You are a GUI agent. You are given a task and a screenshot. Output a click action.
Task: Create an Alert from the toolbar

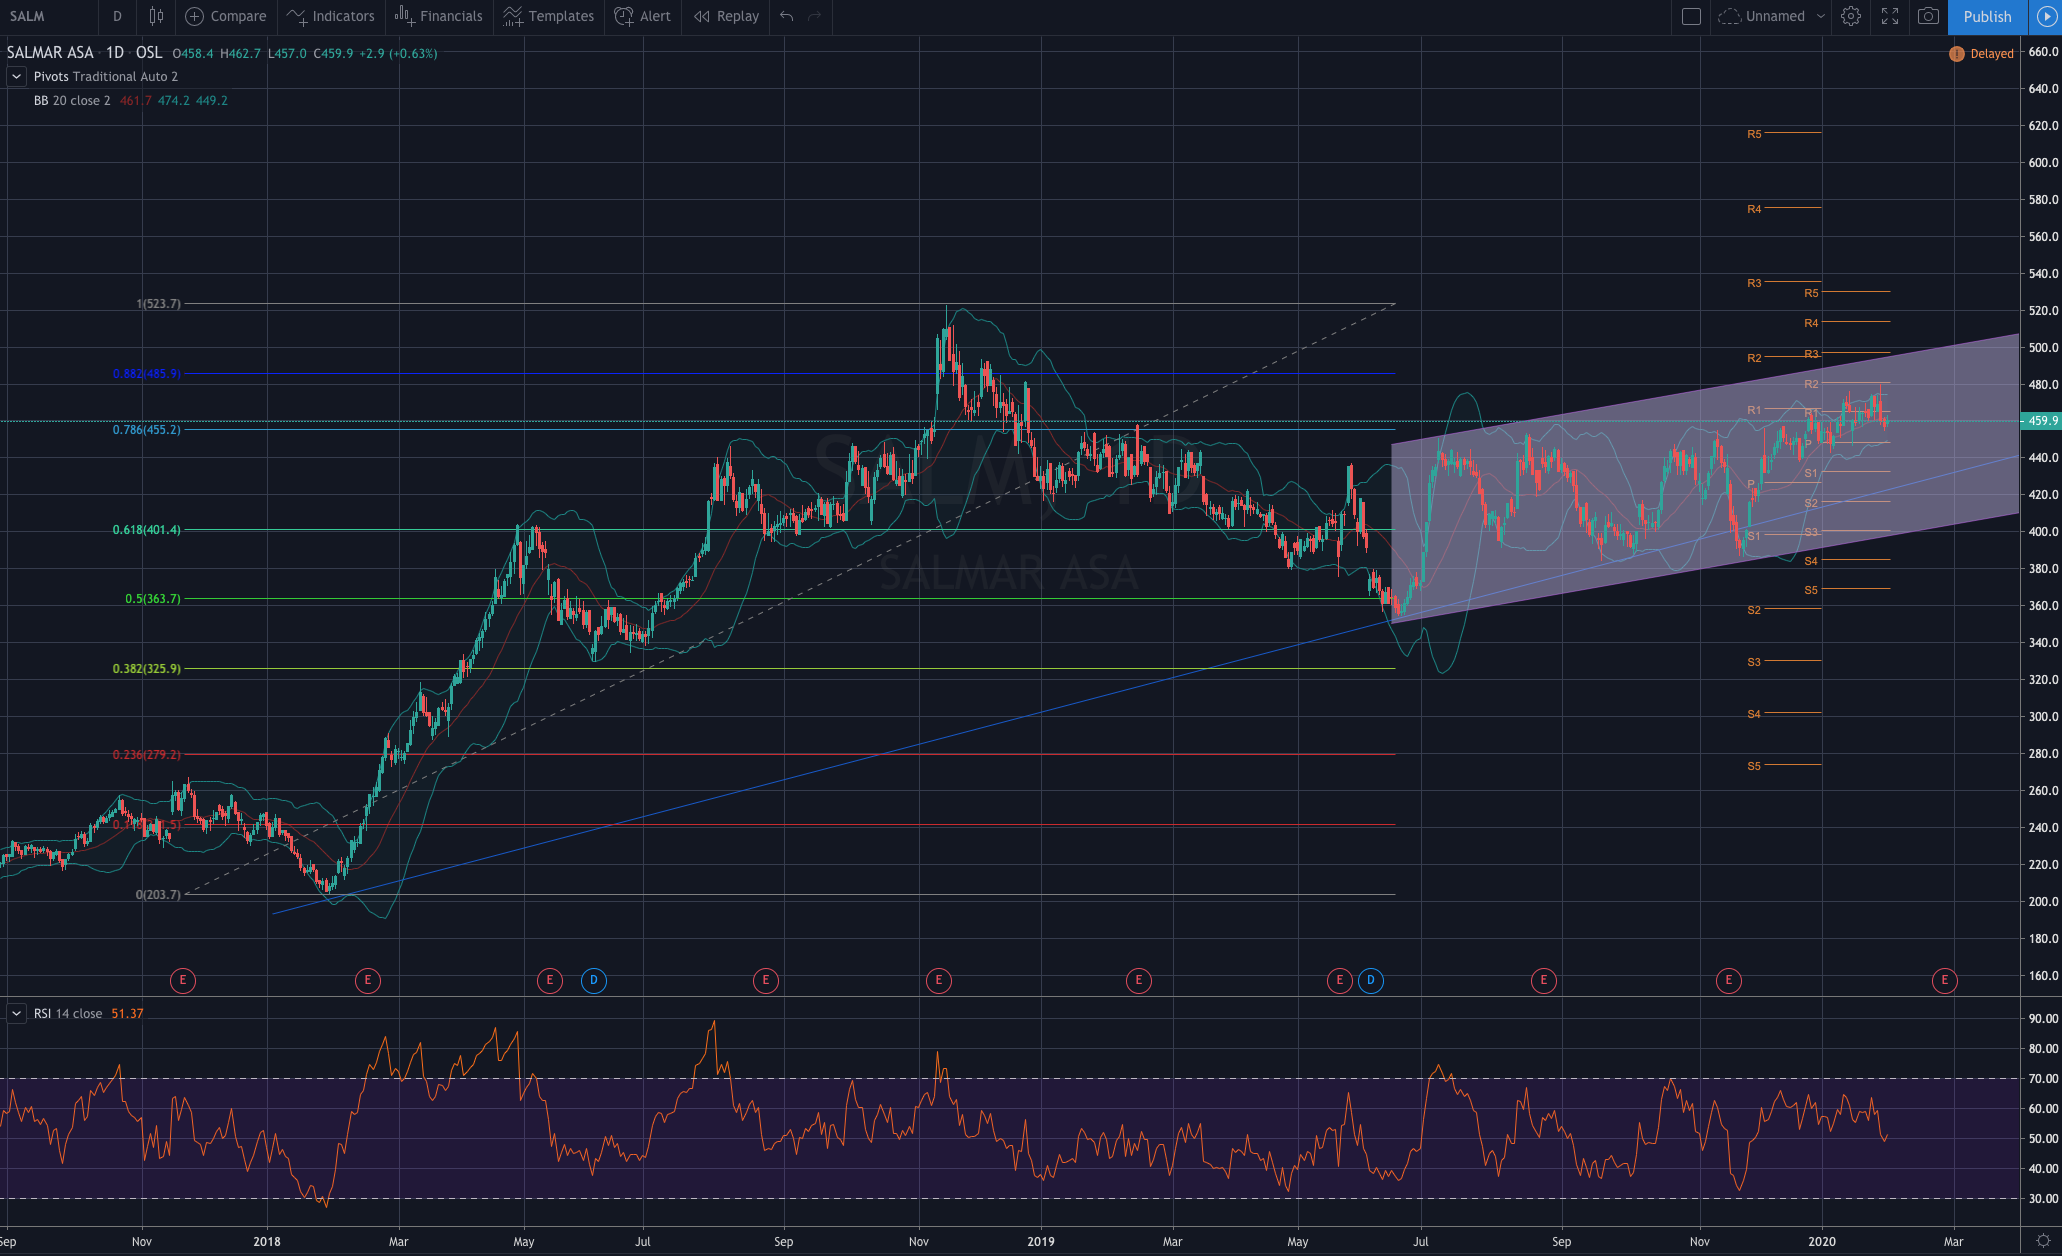coord(643,16)
